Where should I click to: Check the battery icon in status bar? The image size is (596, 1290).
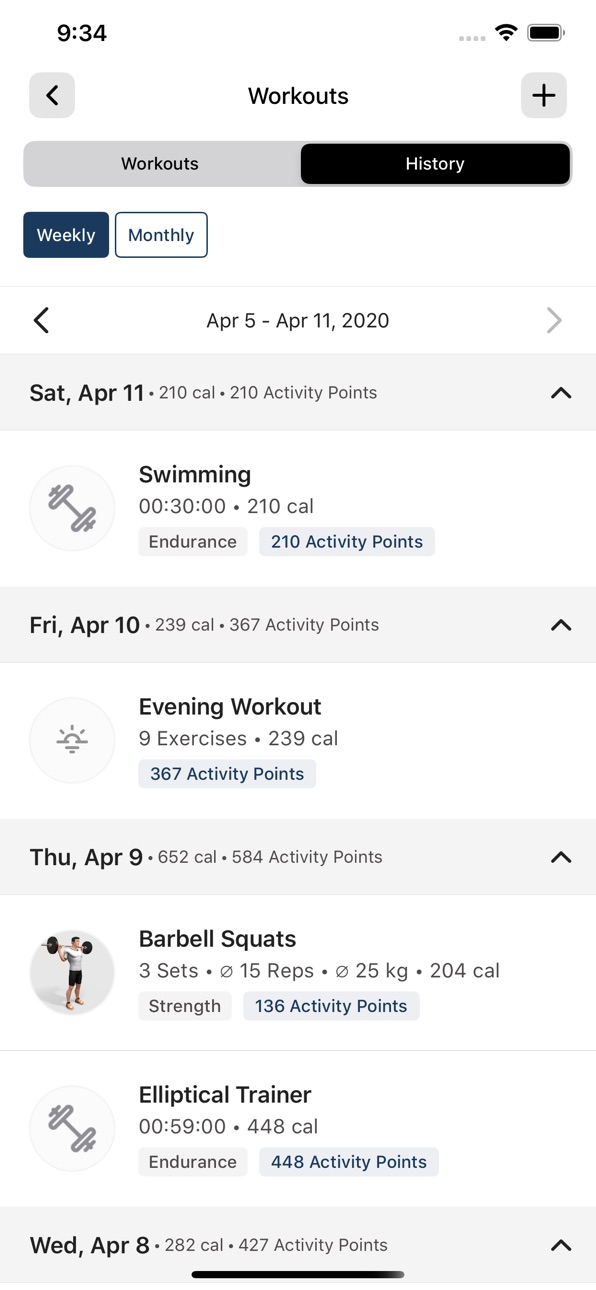[x=546, y=33]
